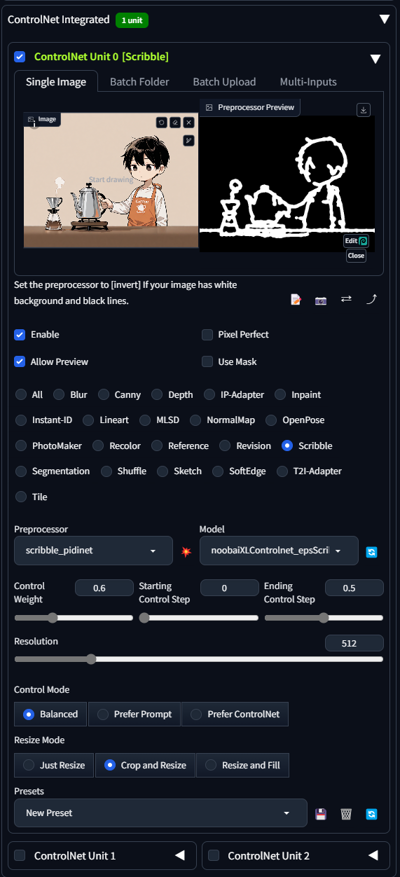
Task: Refresh the ControlNet model list
Action: pyautogui.click(x=371, y=552)
